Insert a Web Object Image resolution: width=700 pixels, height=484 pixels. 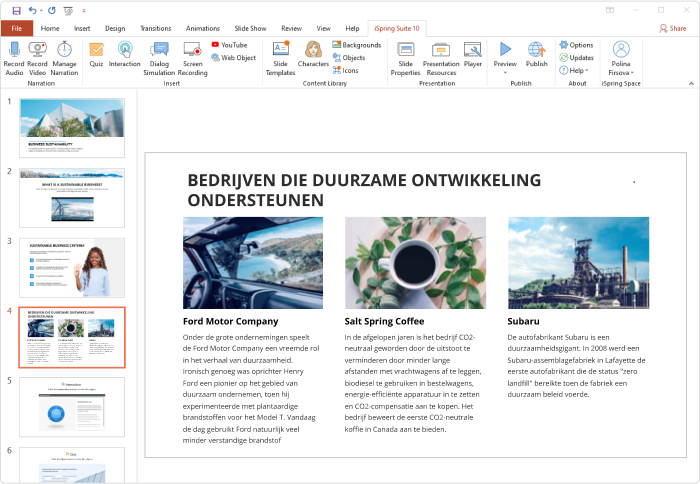[x=233, y=58]
